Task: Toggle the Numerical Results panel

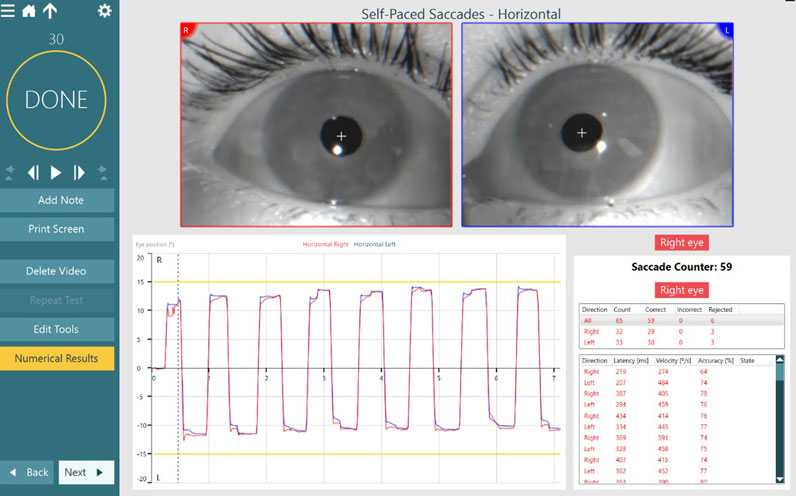Action: pos(57,358)
